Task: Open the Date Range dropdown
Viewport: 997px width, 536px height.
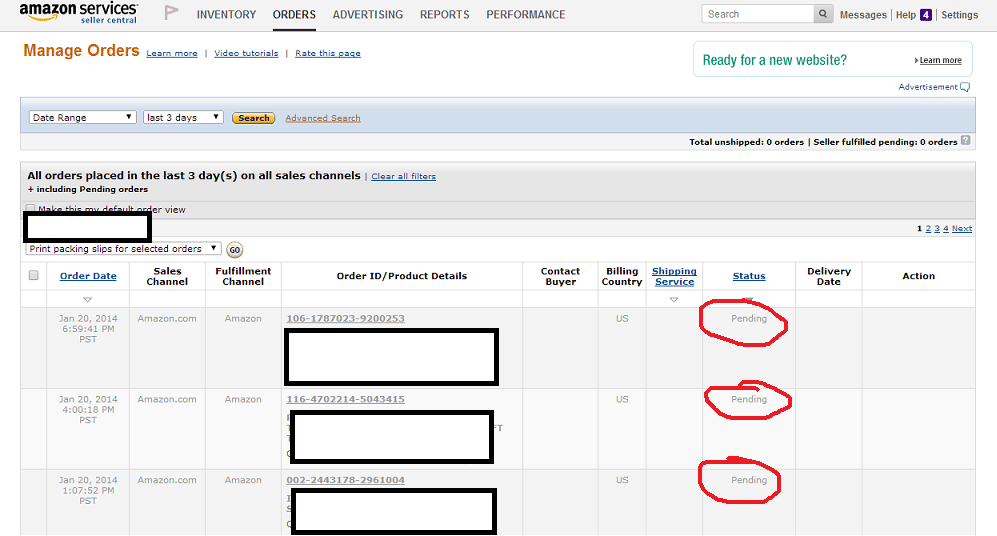Action: tap(82, 117)
